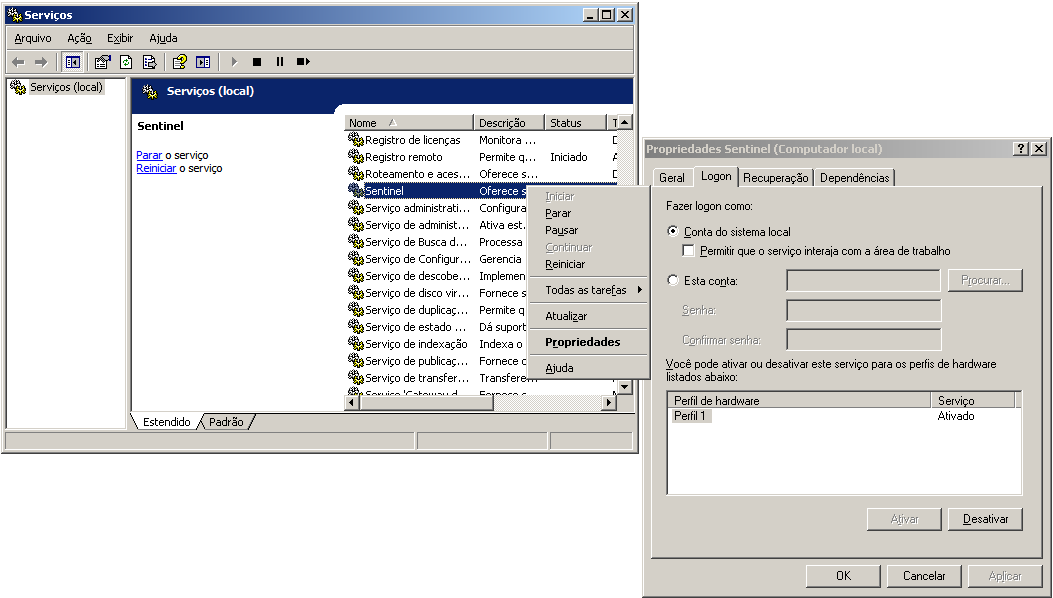Click the Pause Service toolbar icon
1053x598 pixels.
[279, 62]
